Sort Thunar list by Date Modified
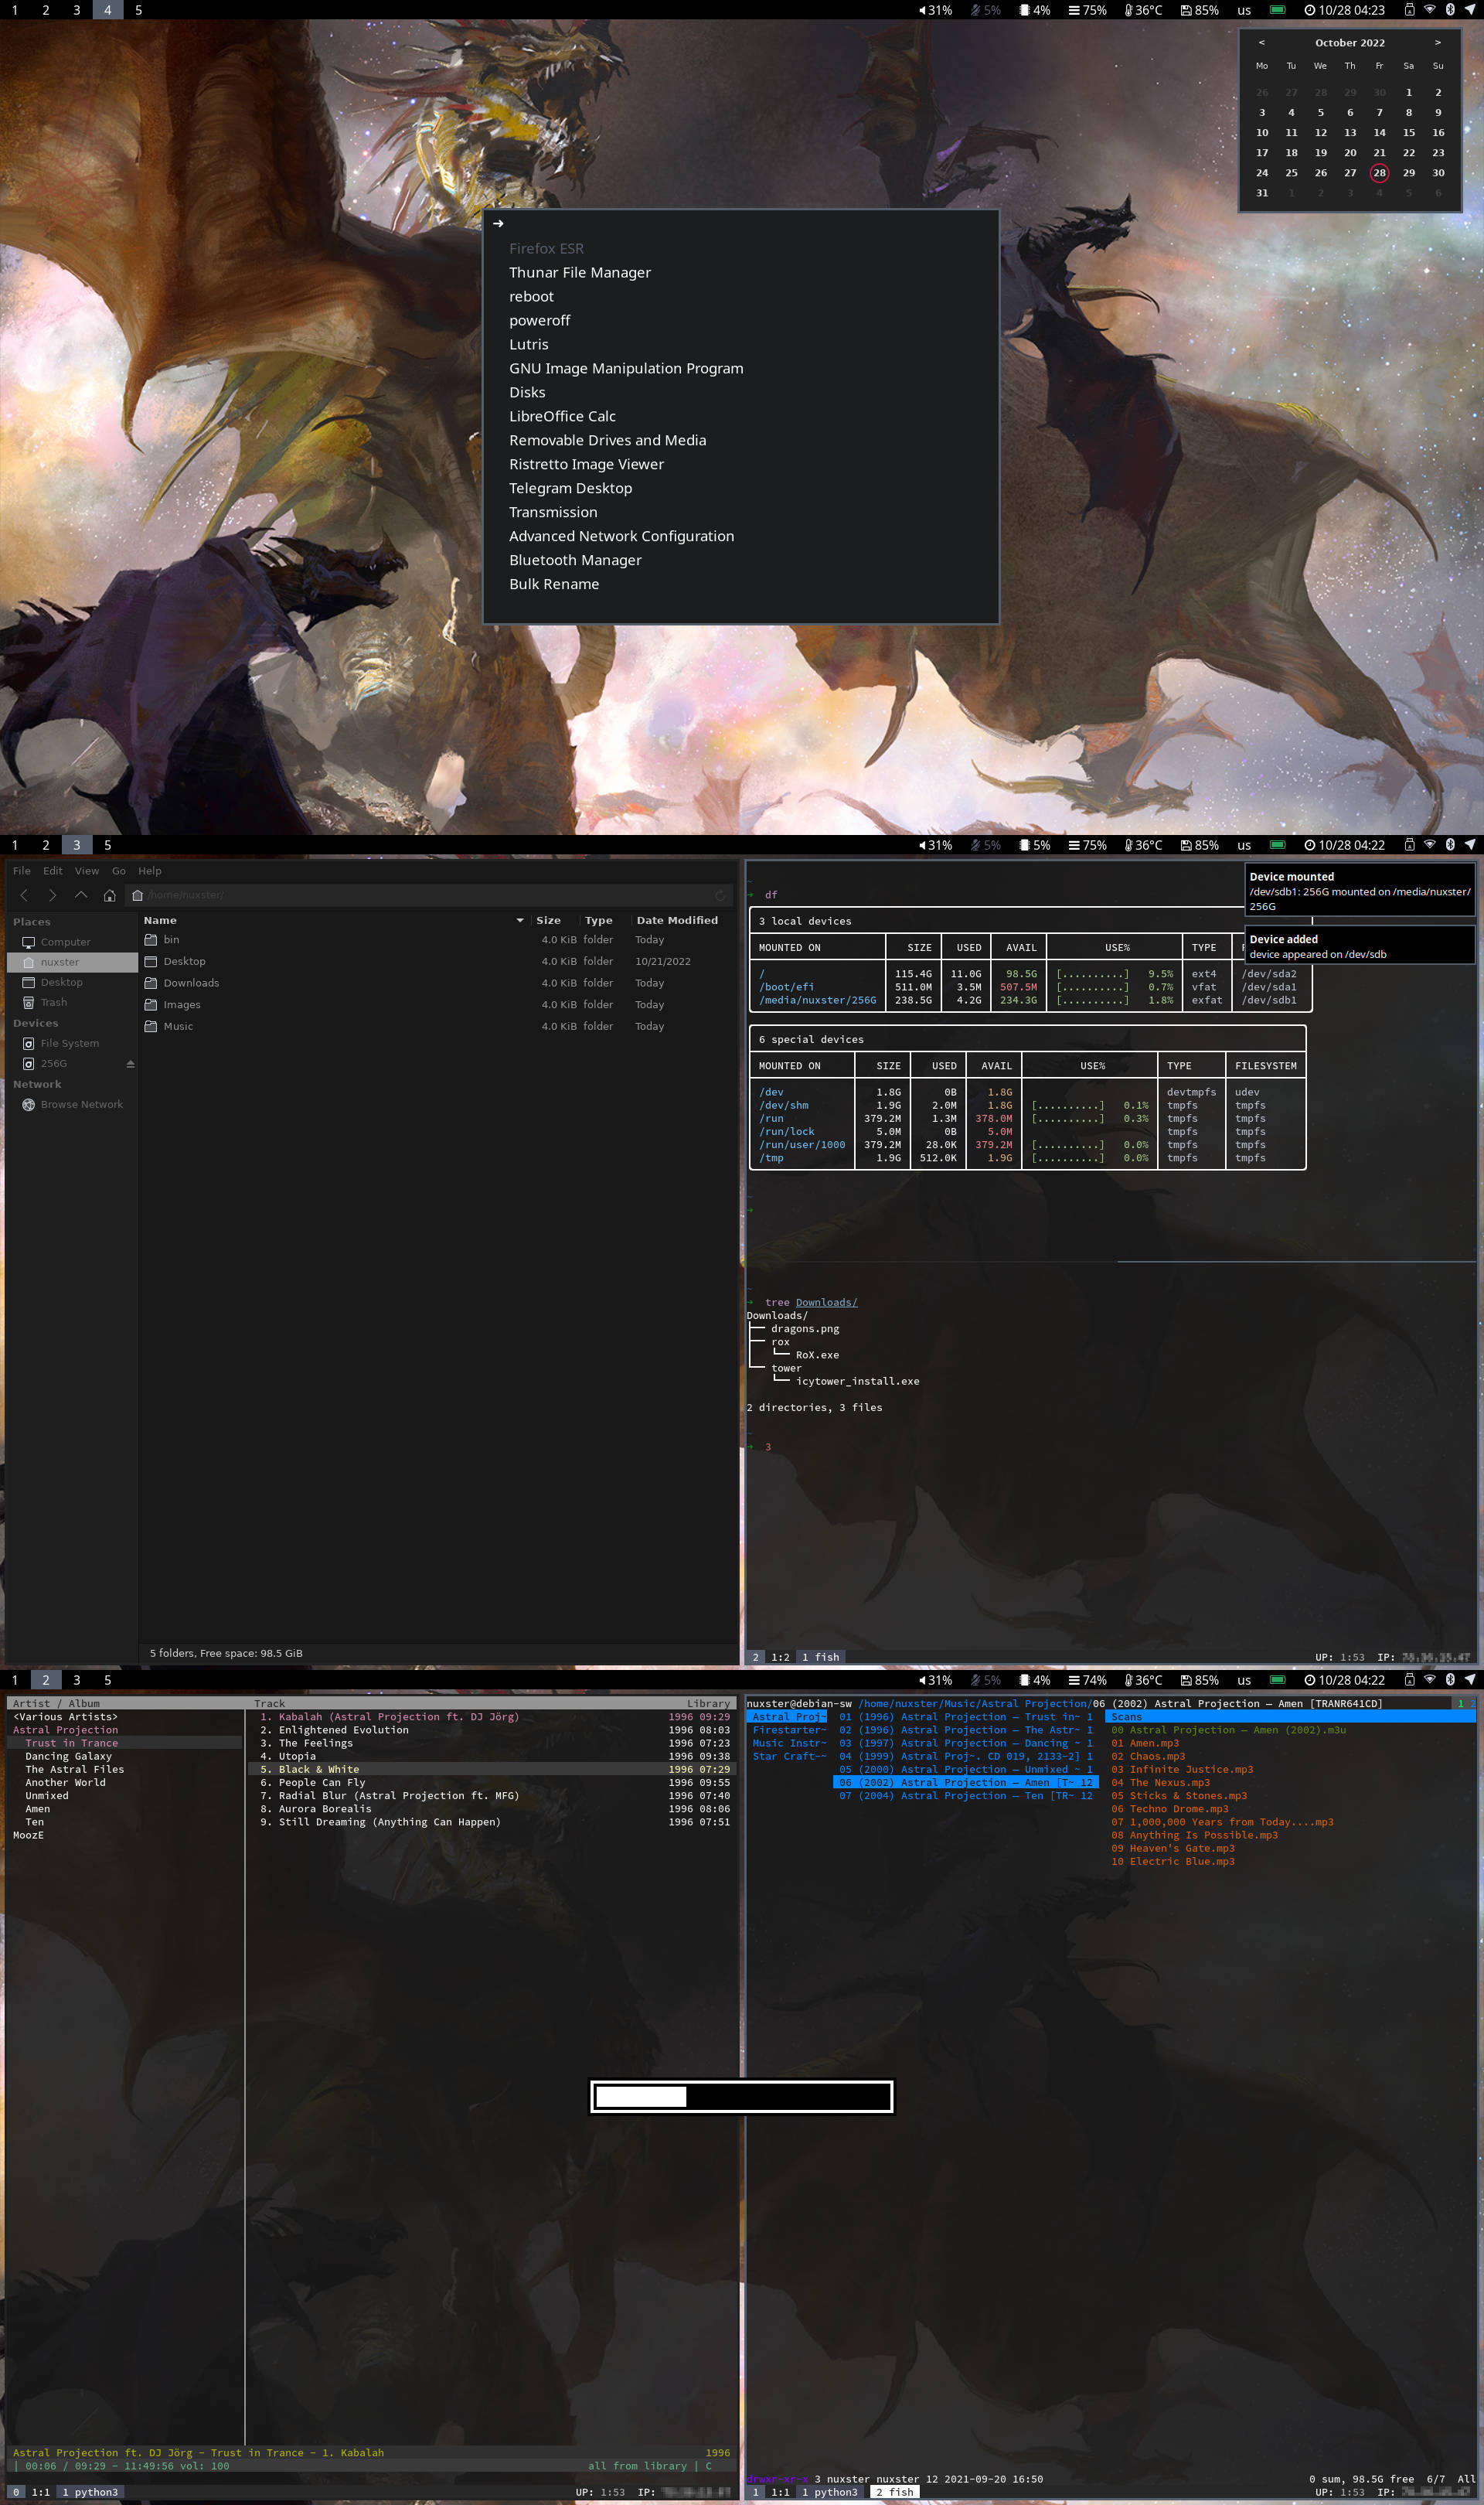Image resolution: width=1484 pixels, height=2505 pixels. pyautogui.click(x=677, y=920)
